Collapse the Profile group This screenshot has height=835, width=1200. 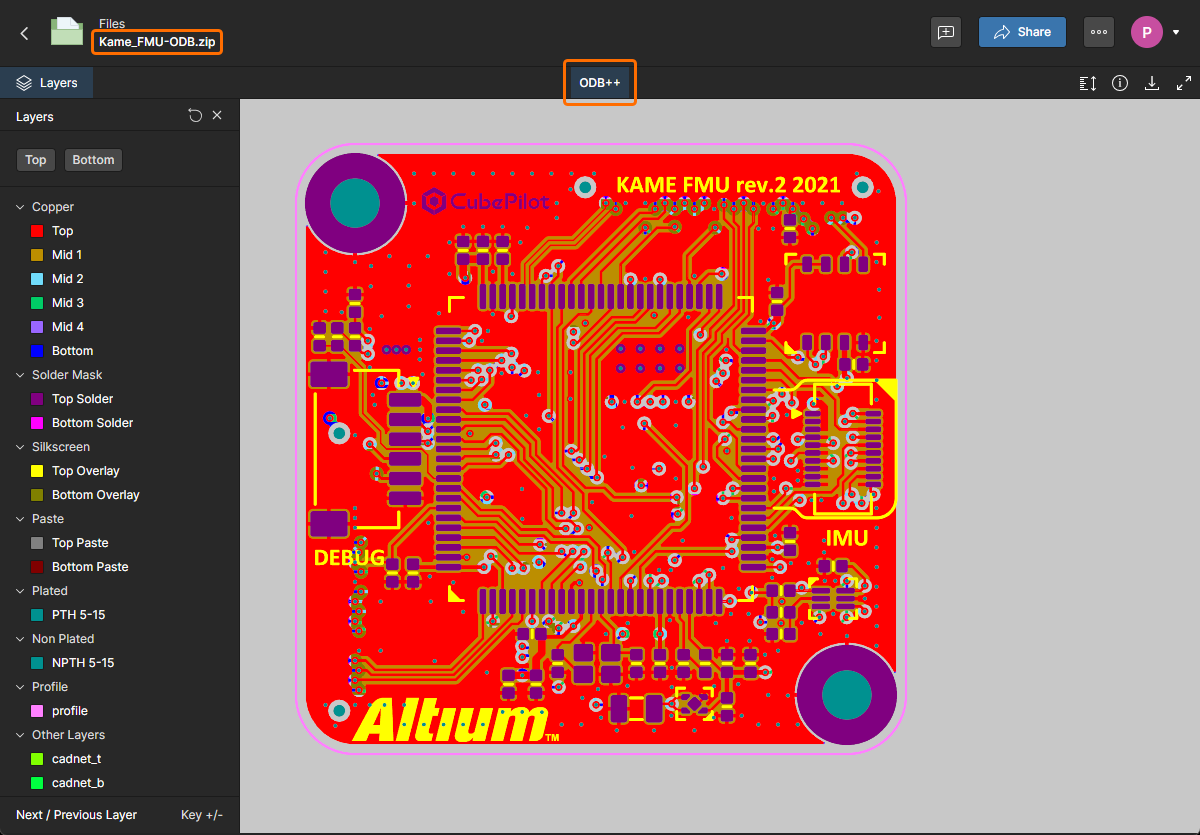coord(19,687)
